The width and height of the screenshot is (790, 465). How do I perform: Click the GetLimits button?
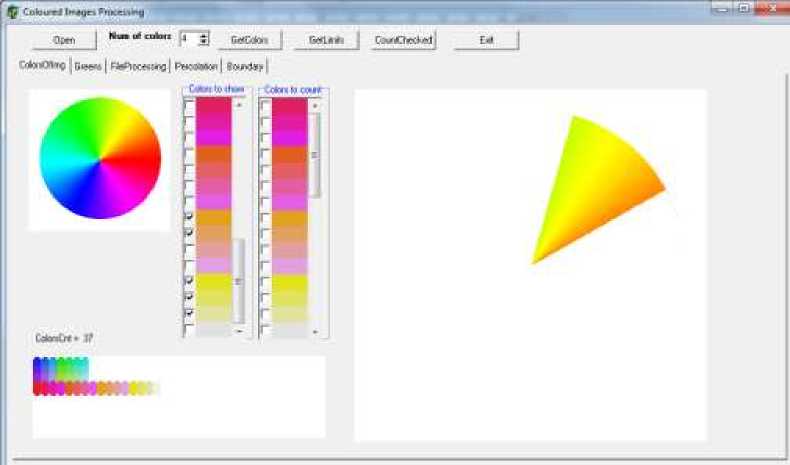(x=326, y=40)
